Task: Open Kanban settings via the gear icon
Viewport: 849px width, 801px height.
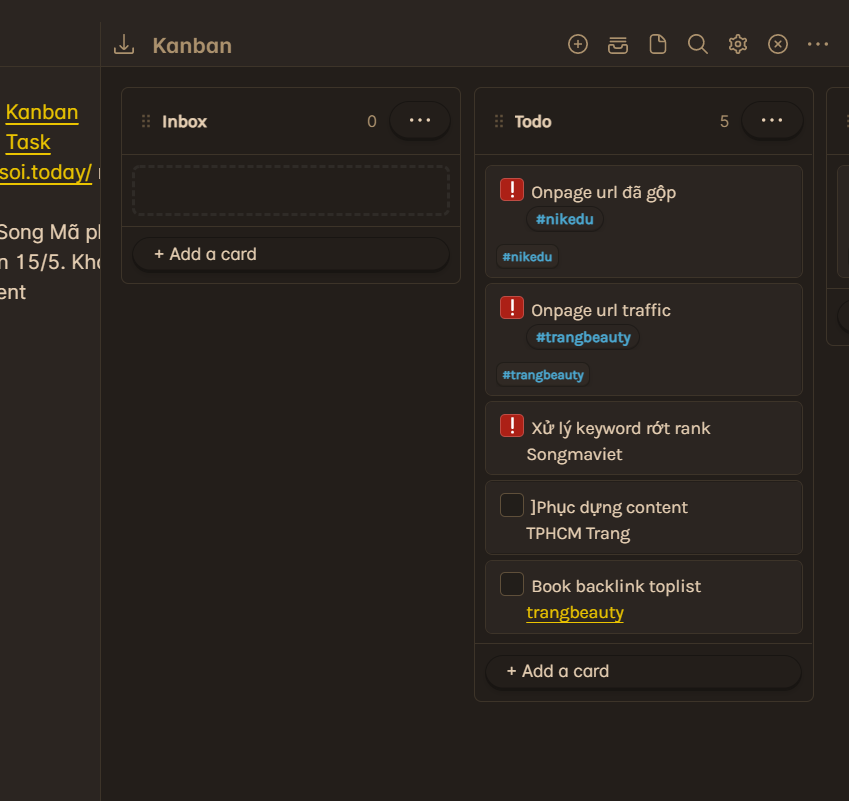Action: [x=737, y=44]
